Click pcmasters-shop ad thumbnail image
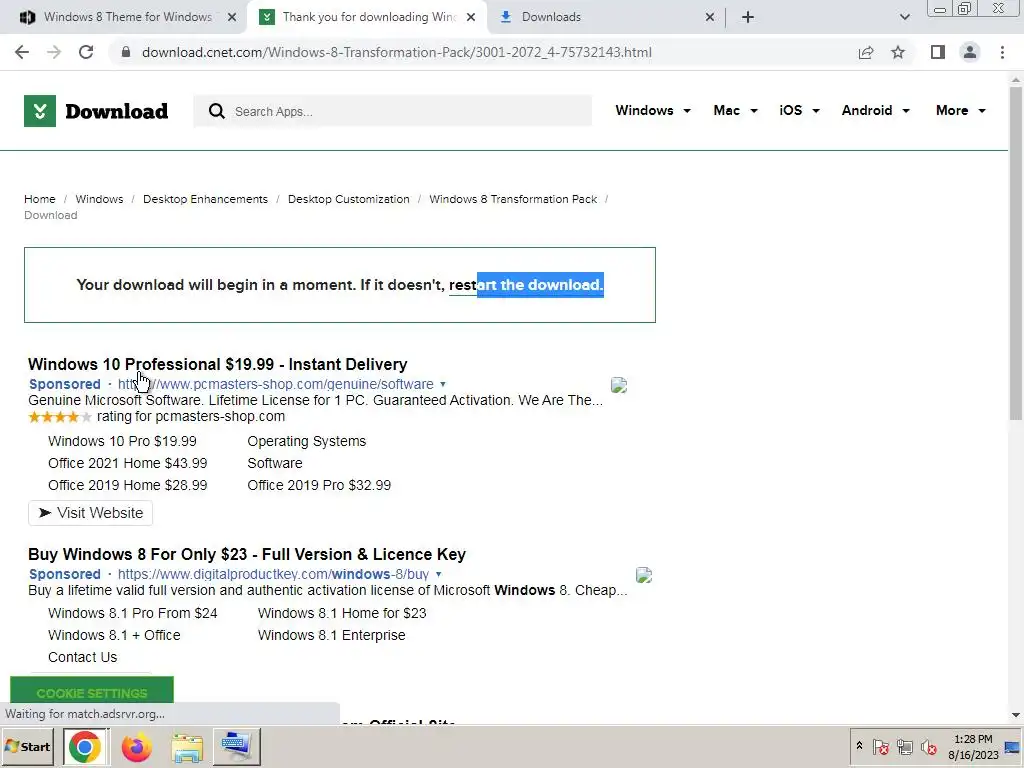Image resolution: width=1024 pixels, height=768 pixels. pos(618,385)
